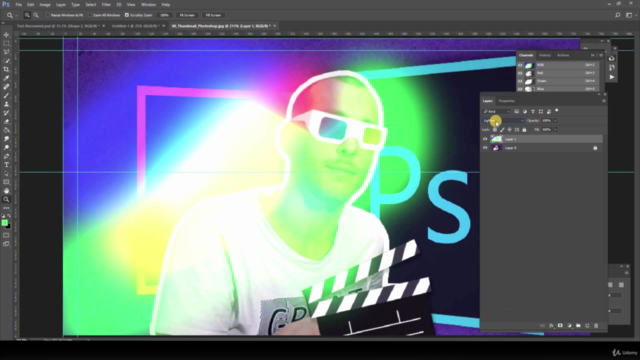Select the Rectangle shape tool
Screen dimensions: 640x360
click(6, 182)
